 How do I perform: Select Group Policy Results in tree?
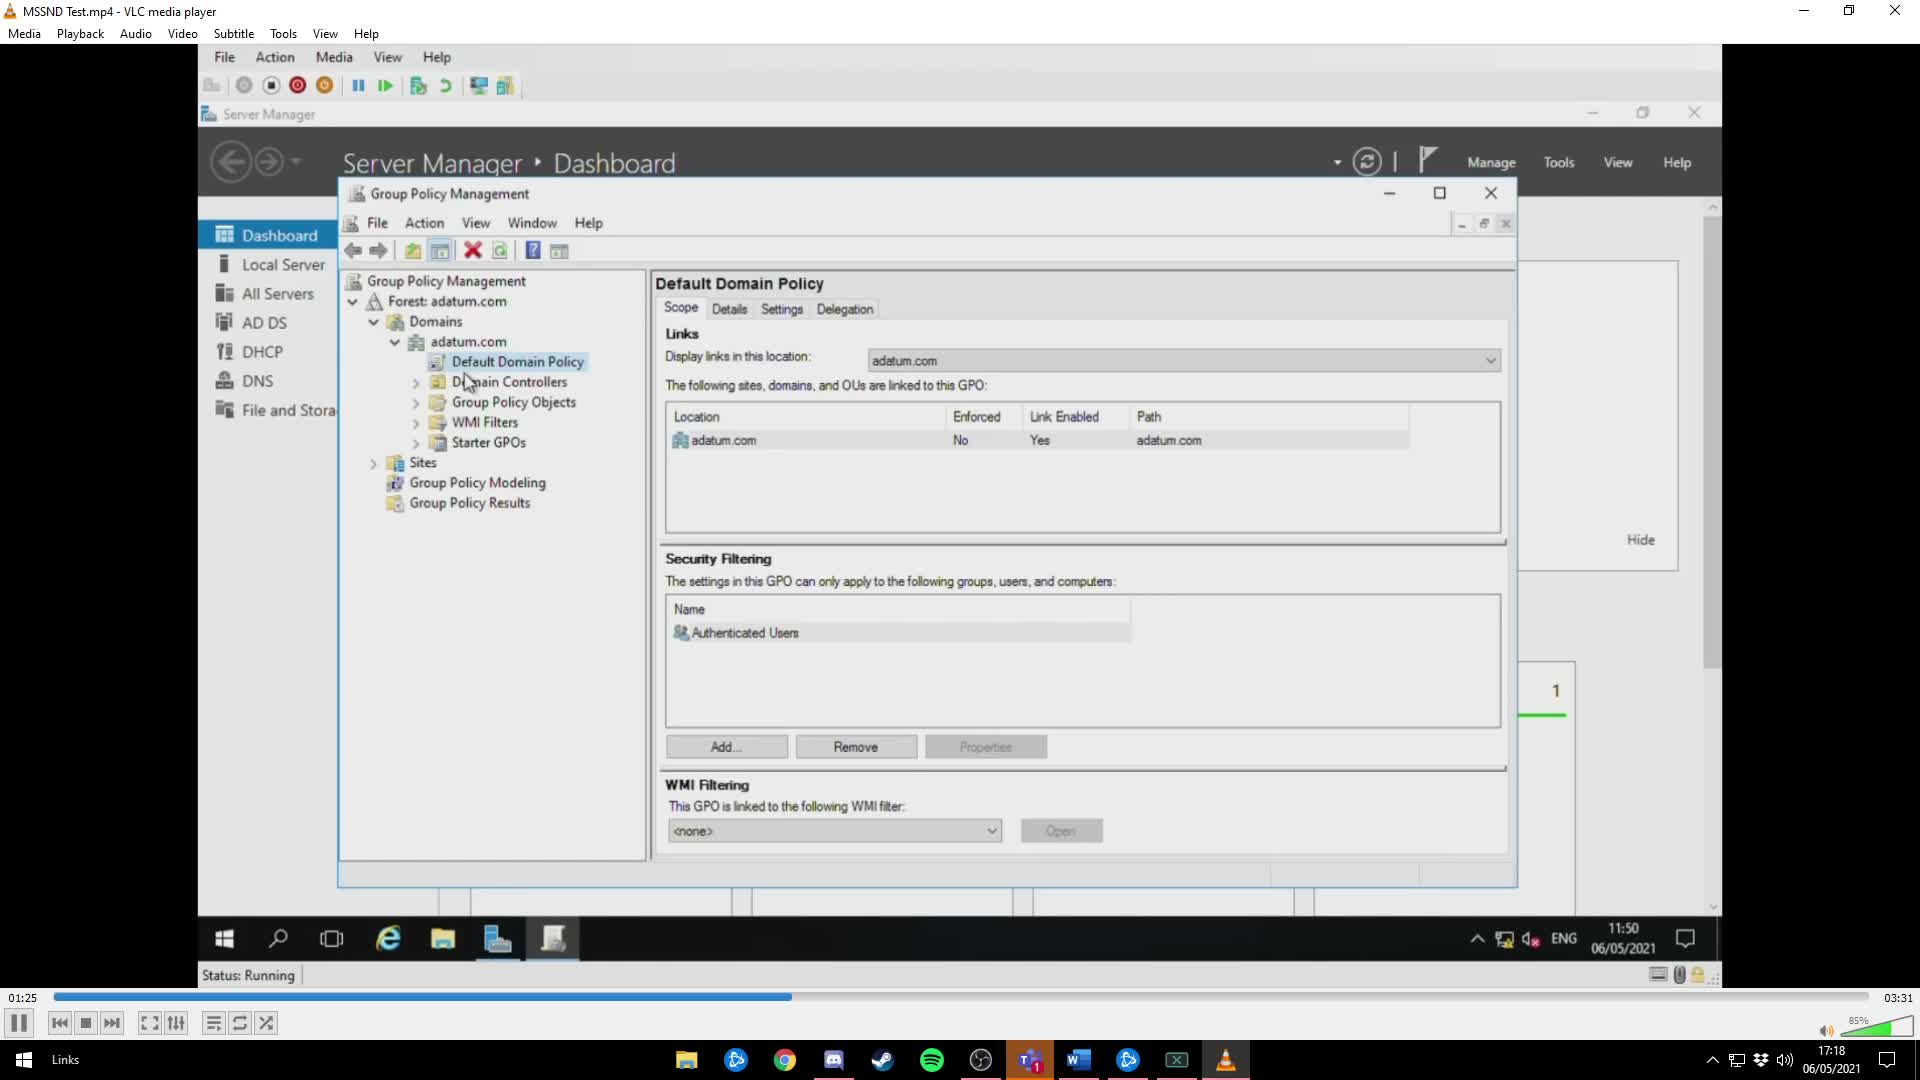(469, 503)
